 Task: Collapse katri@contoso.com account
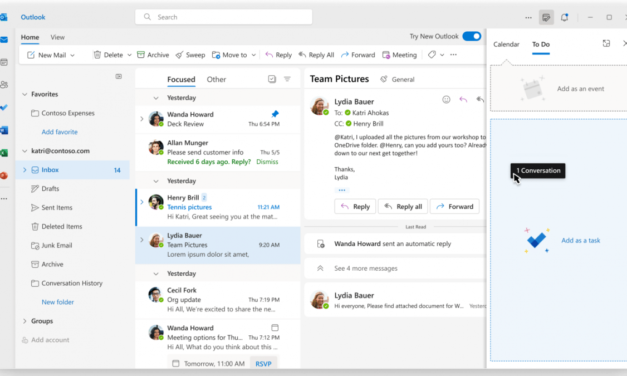(24, 151)
